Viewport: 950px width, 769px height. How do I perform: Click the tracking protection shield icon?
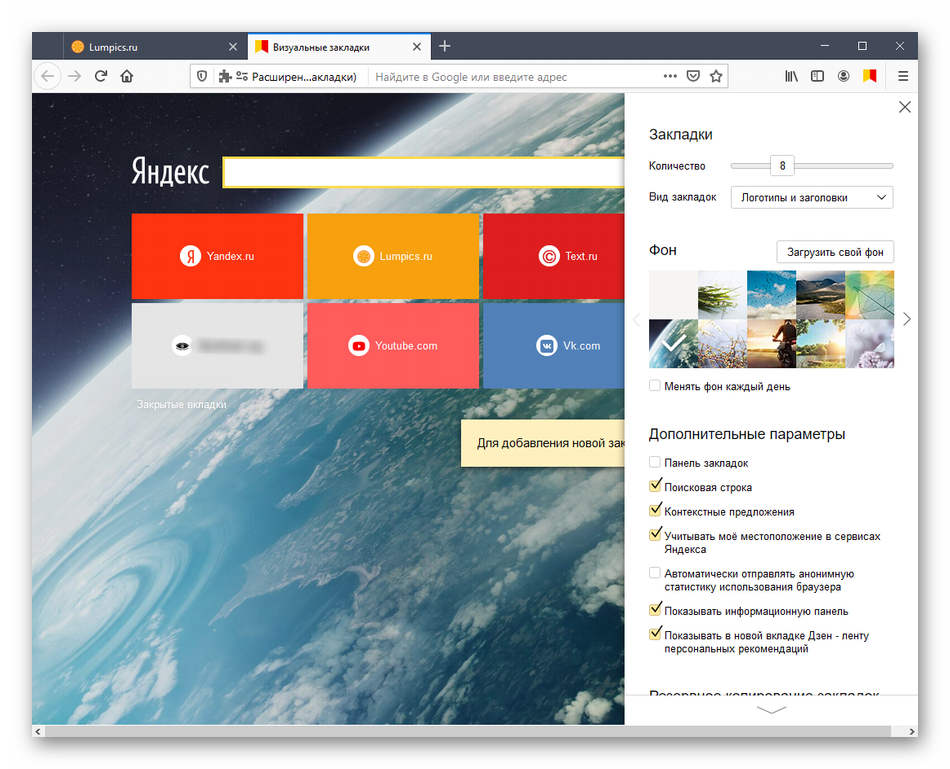point(202,76)
